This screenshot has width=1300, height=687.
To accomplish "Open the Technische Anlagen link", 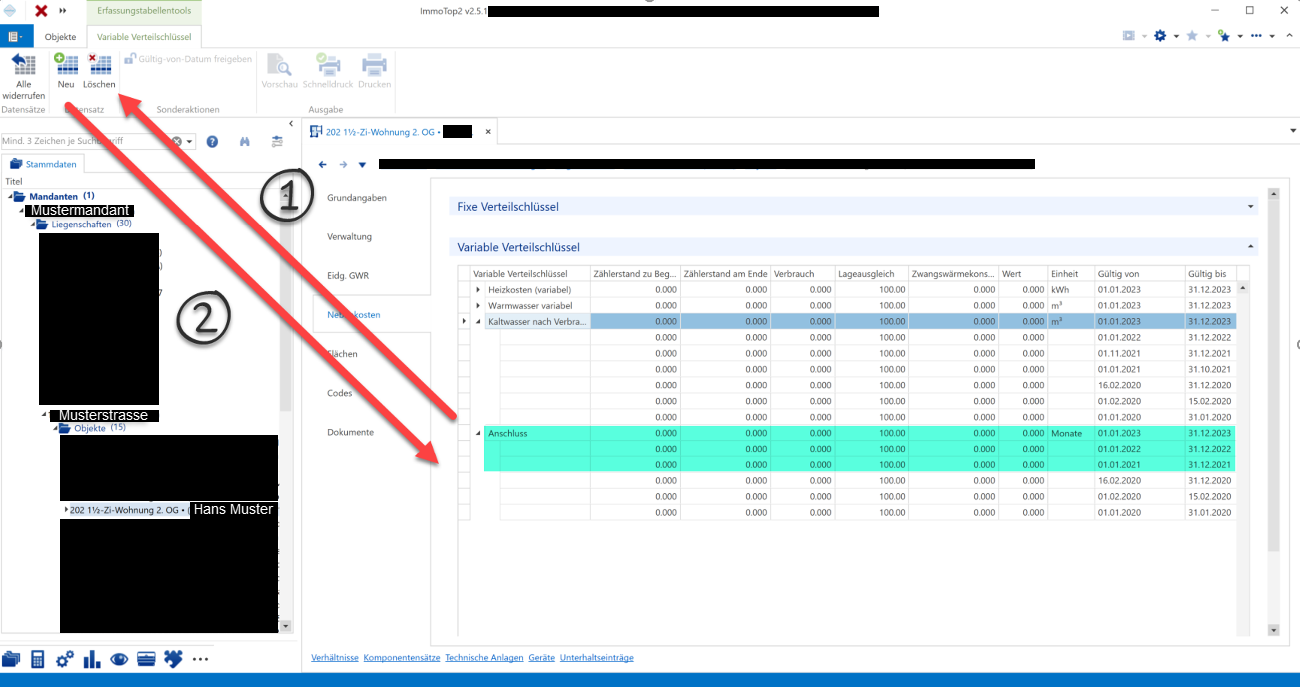I will click(484, 658).
